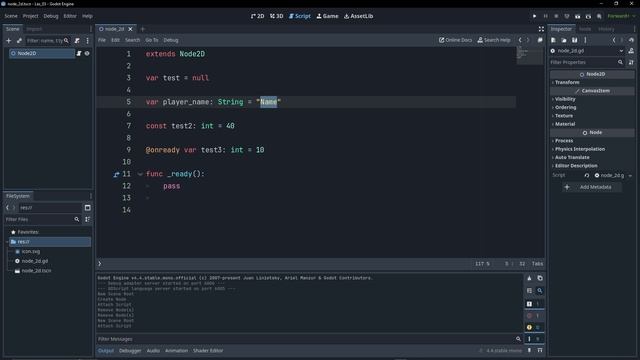Add a new scene tab
This screenshot has width=640, height=360.
point(142,29)
